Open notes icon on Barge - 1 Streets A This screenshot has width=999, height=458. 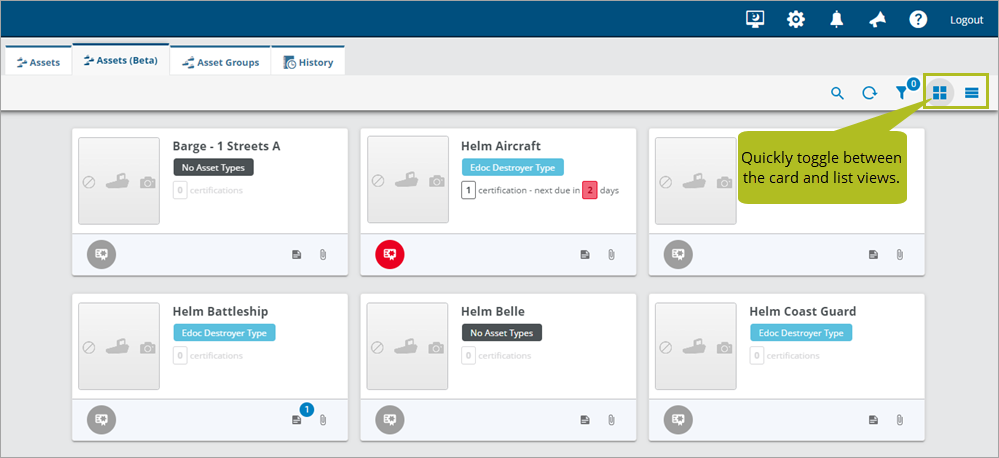click(296, 255)
